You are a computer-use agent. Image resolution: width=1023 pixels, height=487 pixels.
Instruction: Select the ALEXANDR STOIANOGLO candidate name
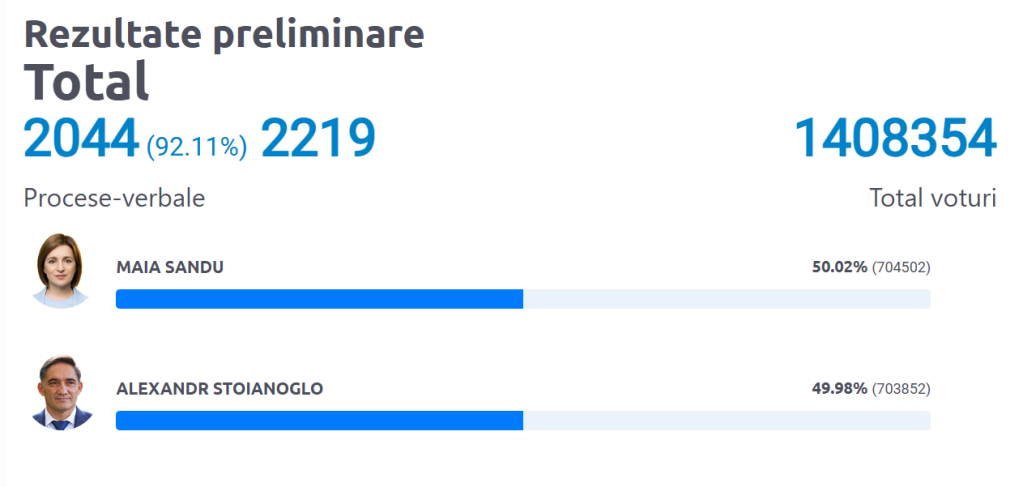coord(219,388)
